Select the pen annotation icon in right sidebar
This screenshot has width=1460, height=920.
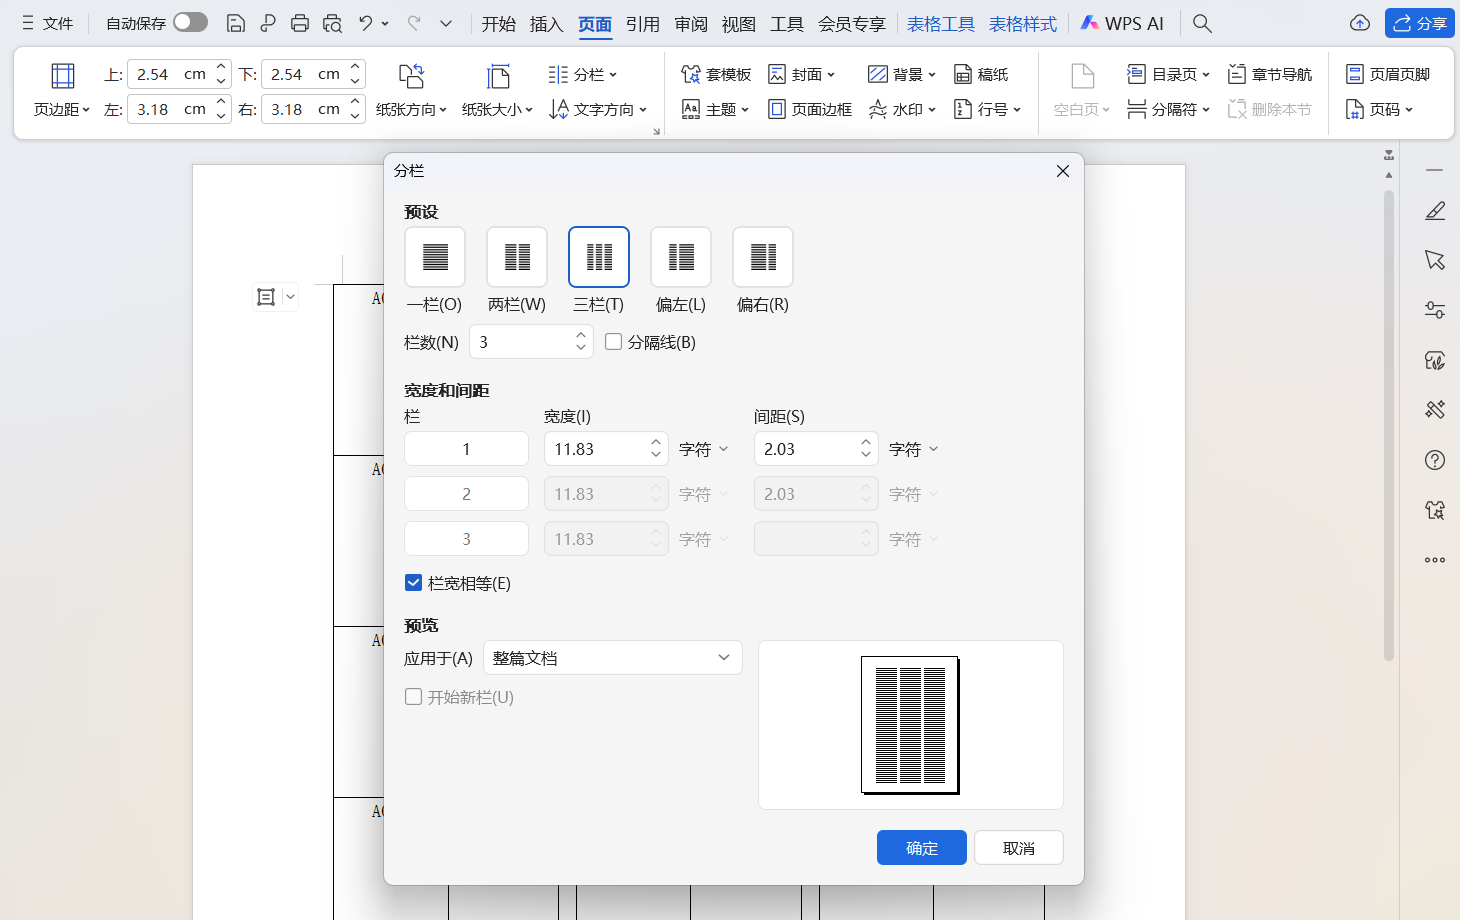[x=1435, y=211]
